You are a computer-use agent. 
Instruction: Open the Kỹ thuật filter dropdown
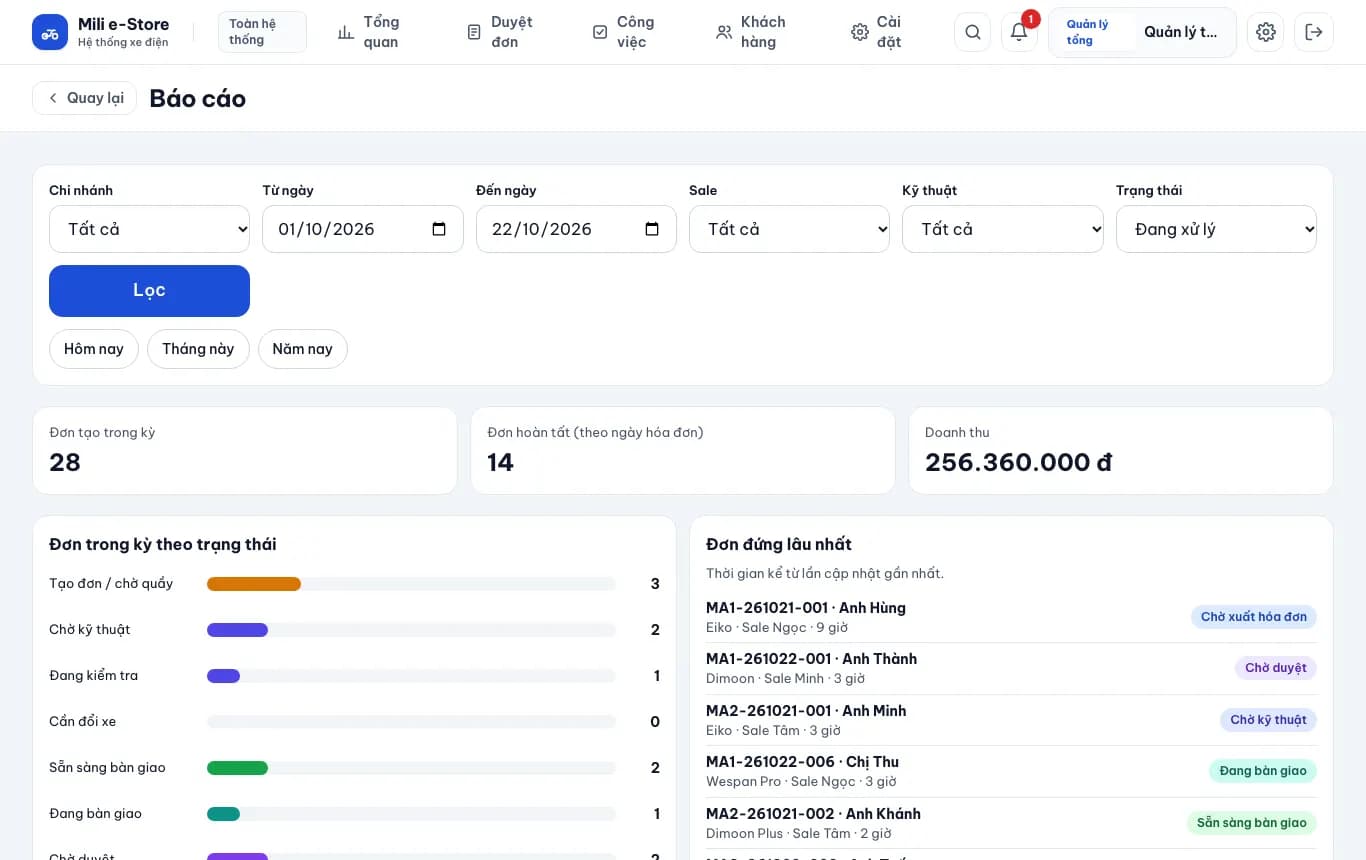[x=1003, y=229]
